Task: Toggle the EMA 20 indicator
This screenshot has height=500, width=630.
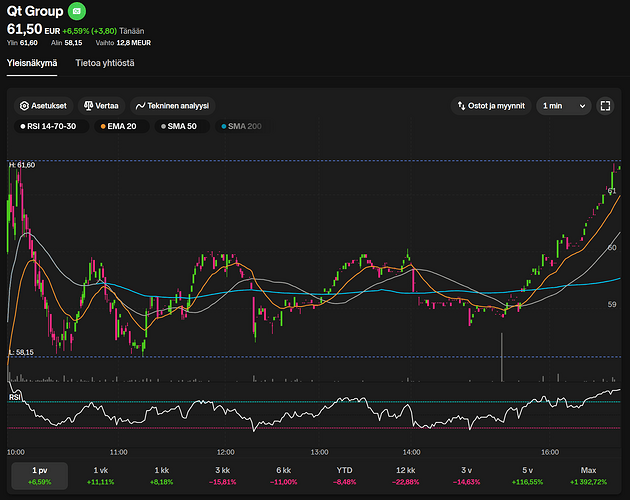Action: point(122,126)
